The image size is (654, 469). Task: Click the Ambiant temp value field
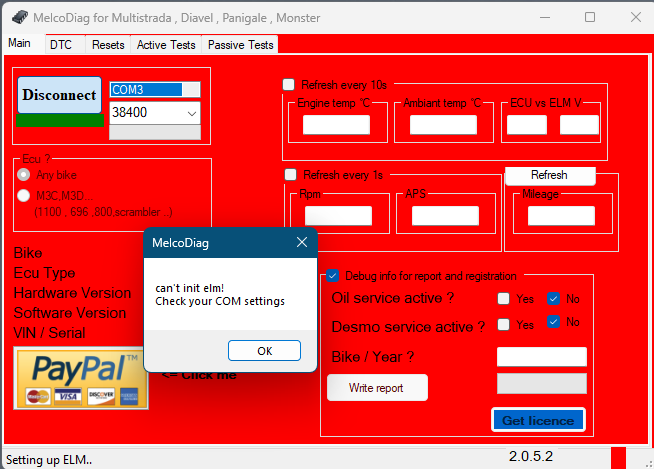pos(443,125)
